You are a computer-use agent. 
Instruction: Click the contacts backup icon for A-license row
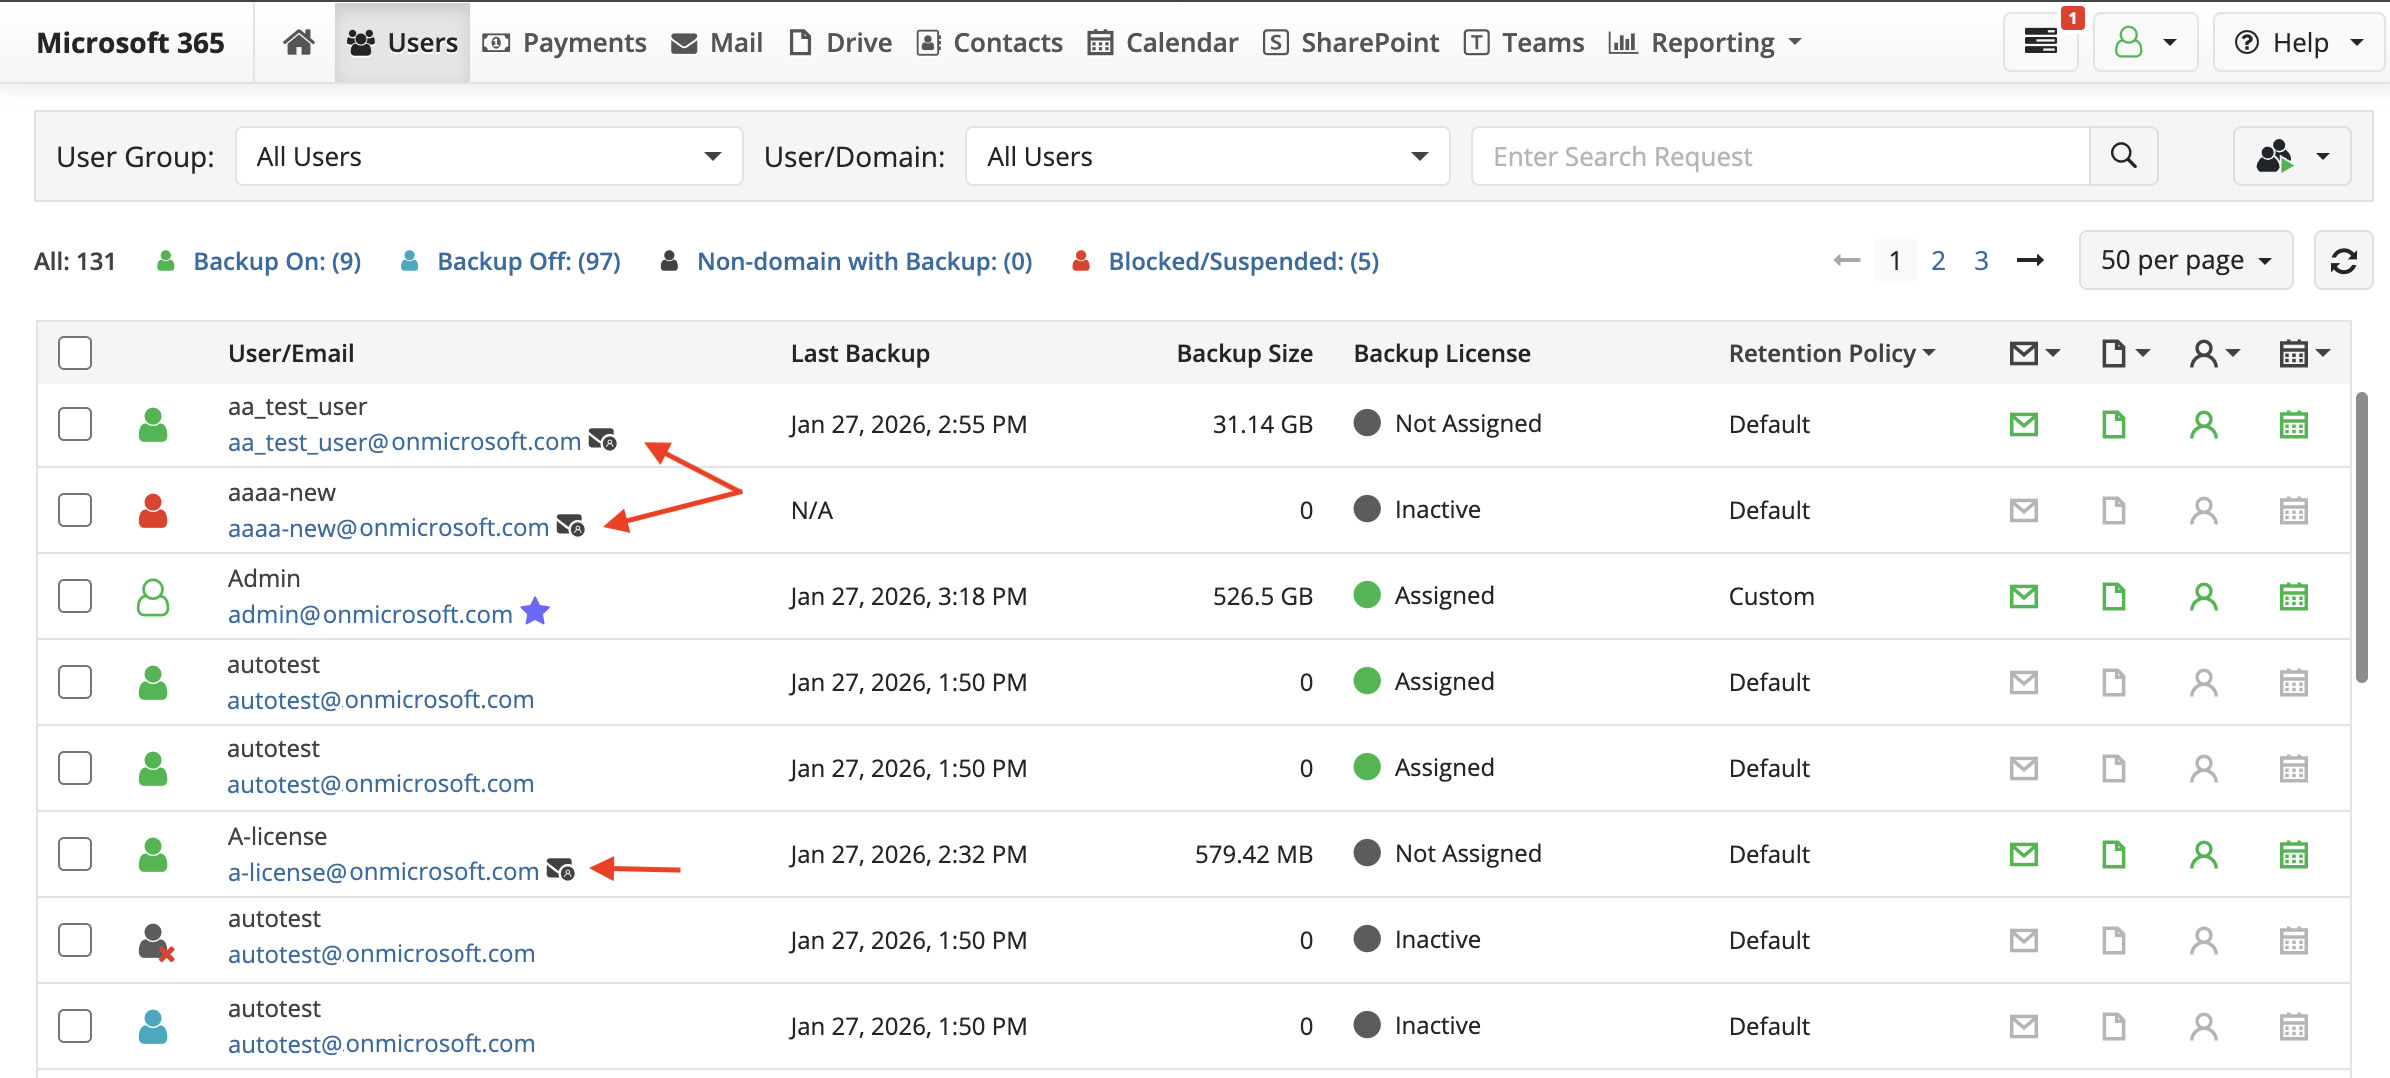coord(2204,855)
